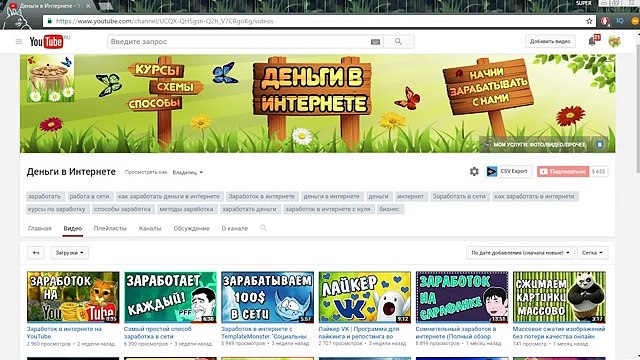The image size is (640, 360).
Task: Search within channel via magnifier icon
Action: click(x=263, y=228)
